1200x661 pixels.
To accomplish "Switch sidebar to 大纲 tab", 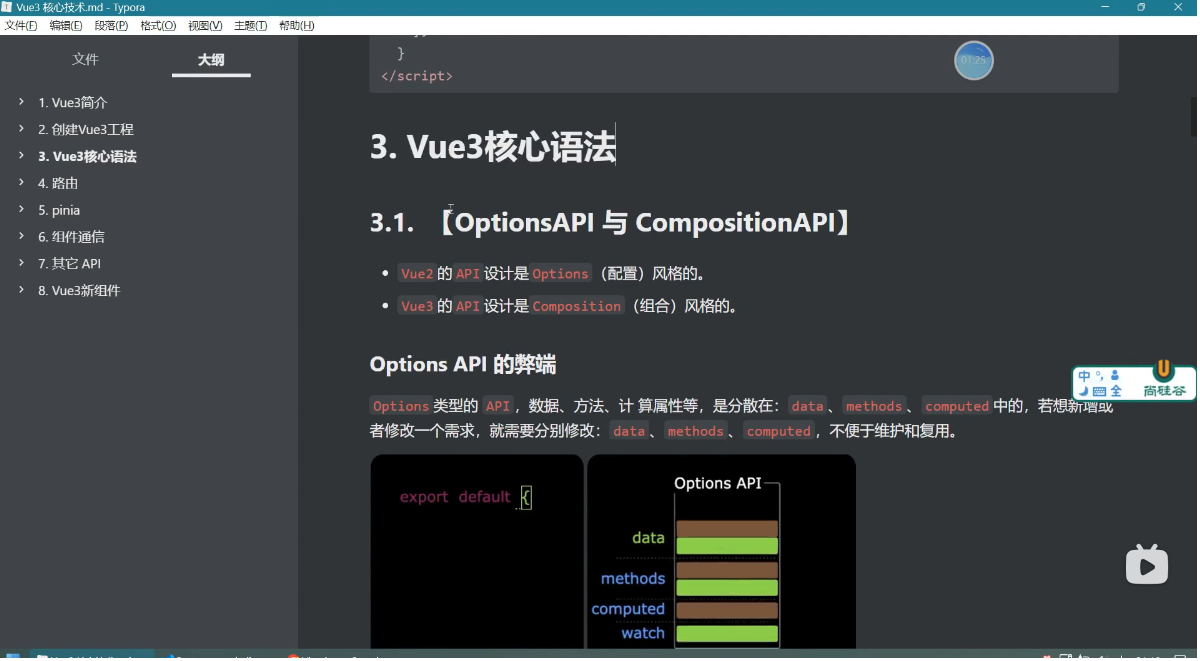I will click(211, 60).
